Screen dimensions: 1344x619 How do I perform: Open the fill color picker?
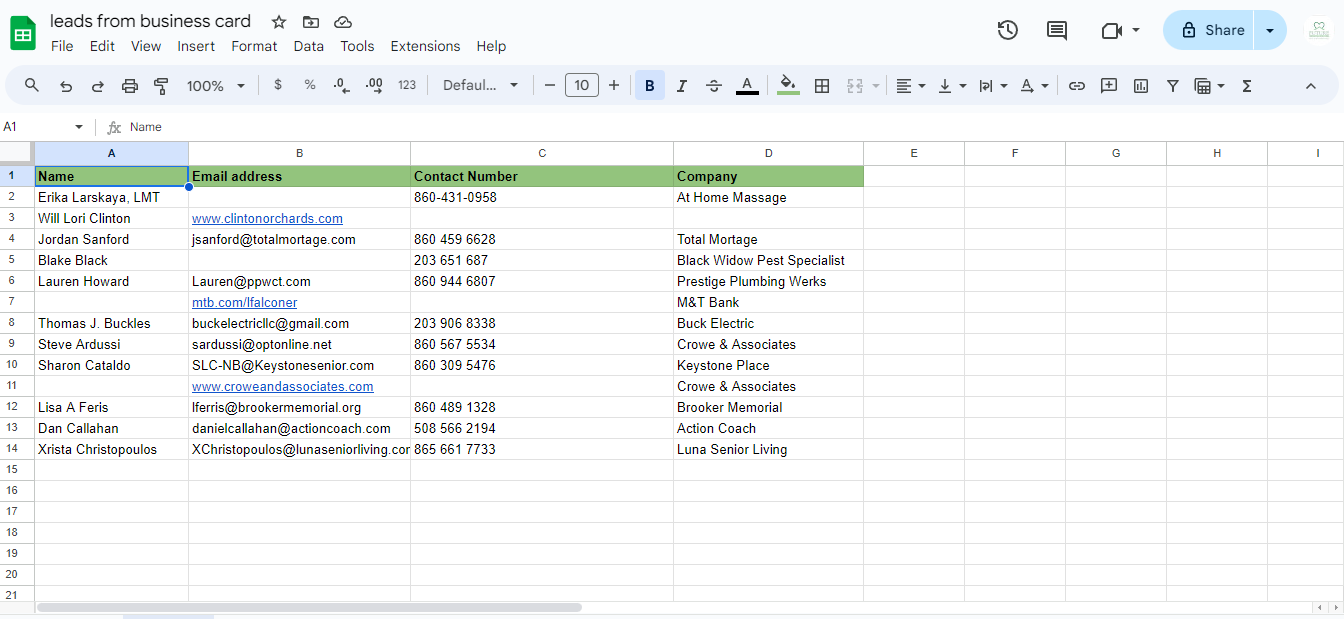pos(788,85)
